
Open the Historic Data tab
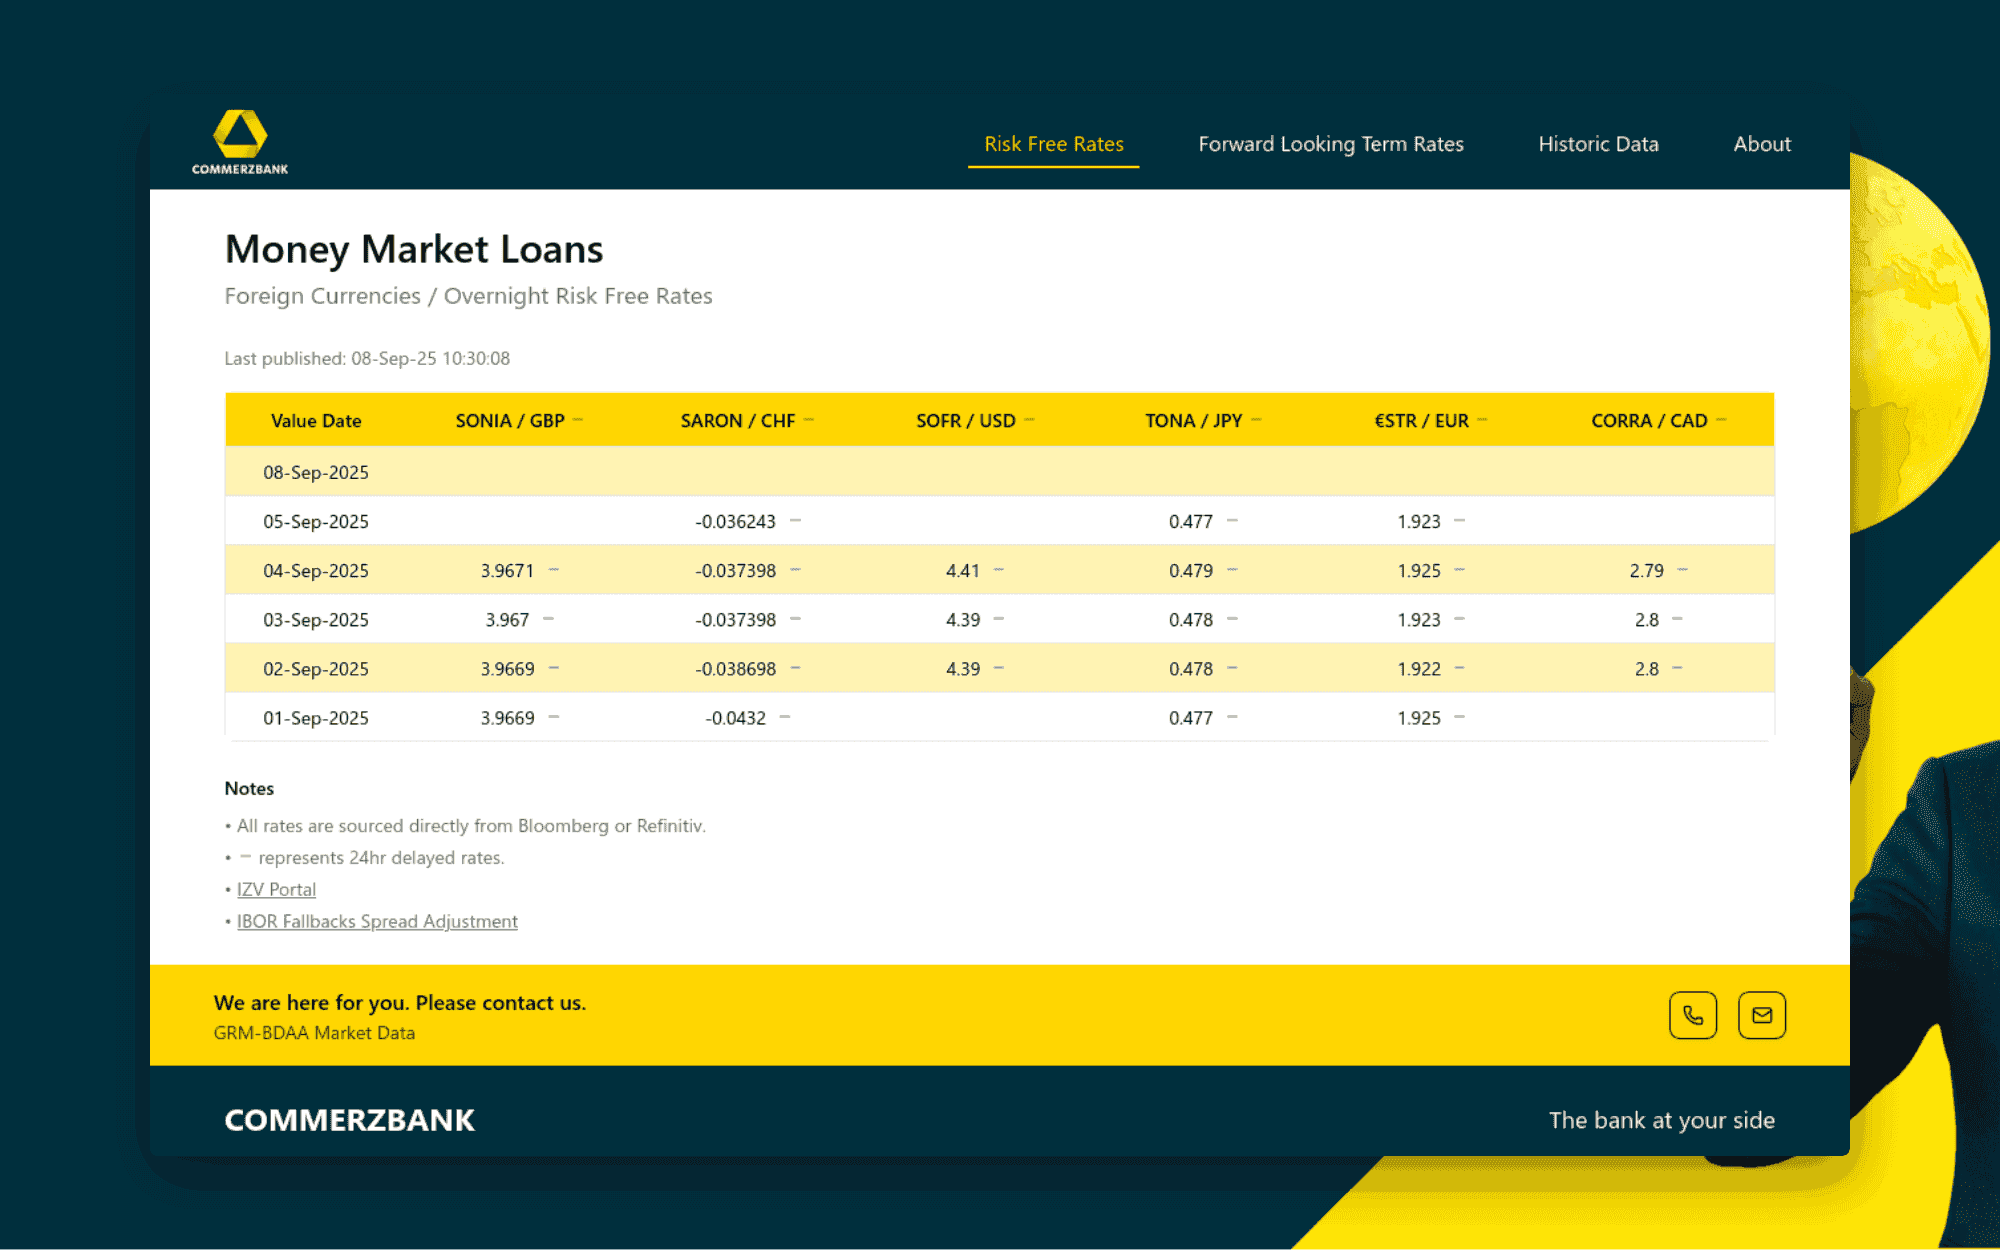point(1598,144)
